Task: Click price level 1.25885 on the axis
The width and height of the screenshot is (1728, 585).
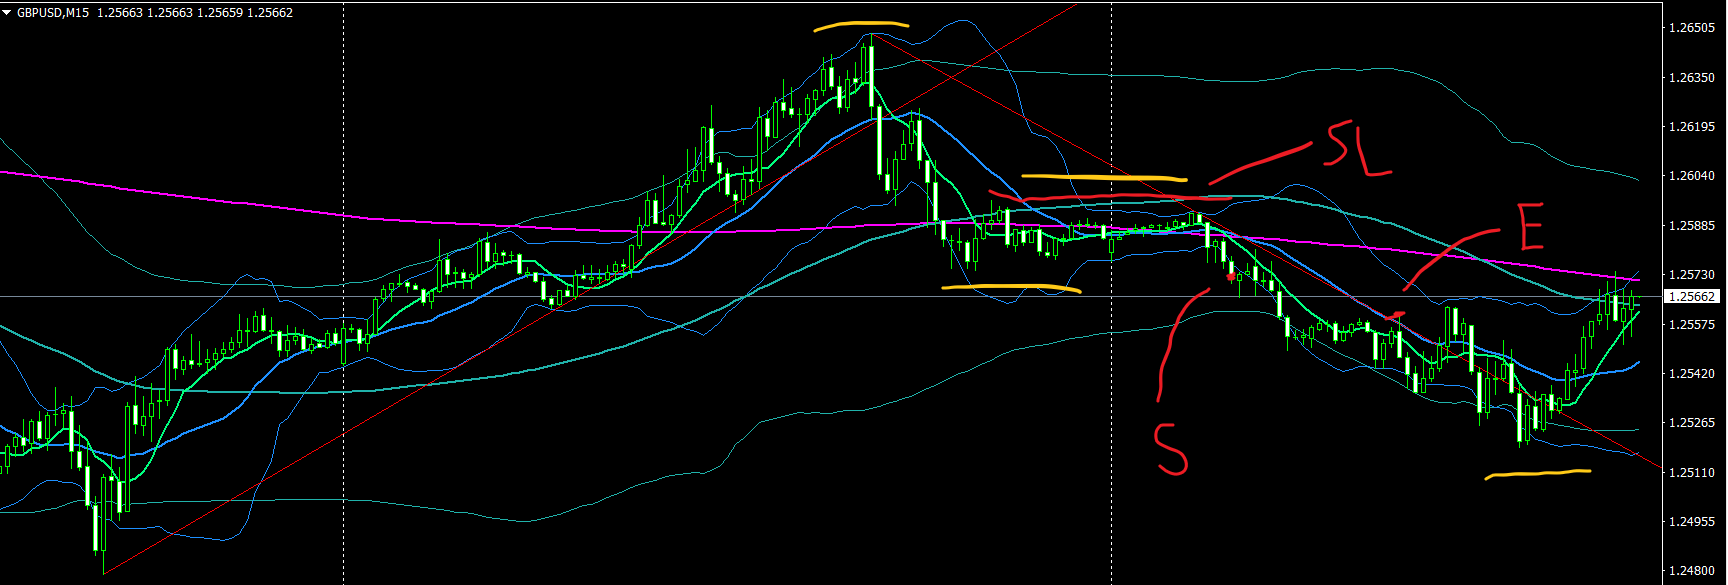Action: tap(1692, 226)
